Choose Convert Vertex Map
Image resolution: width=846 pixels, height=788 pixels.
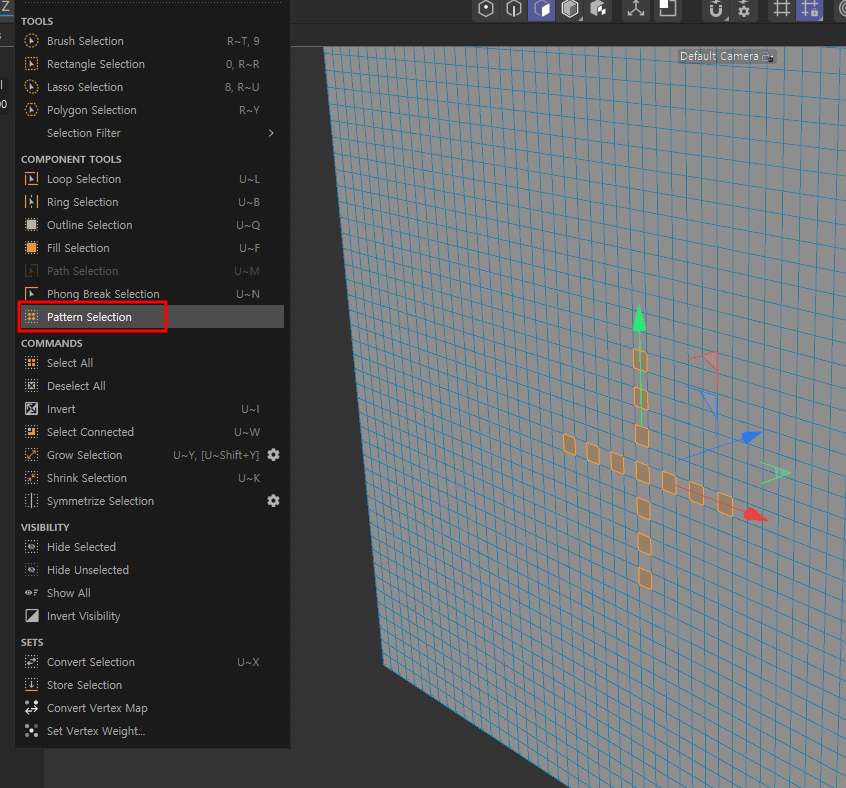[153, 708]
